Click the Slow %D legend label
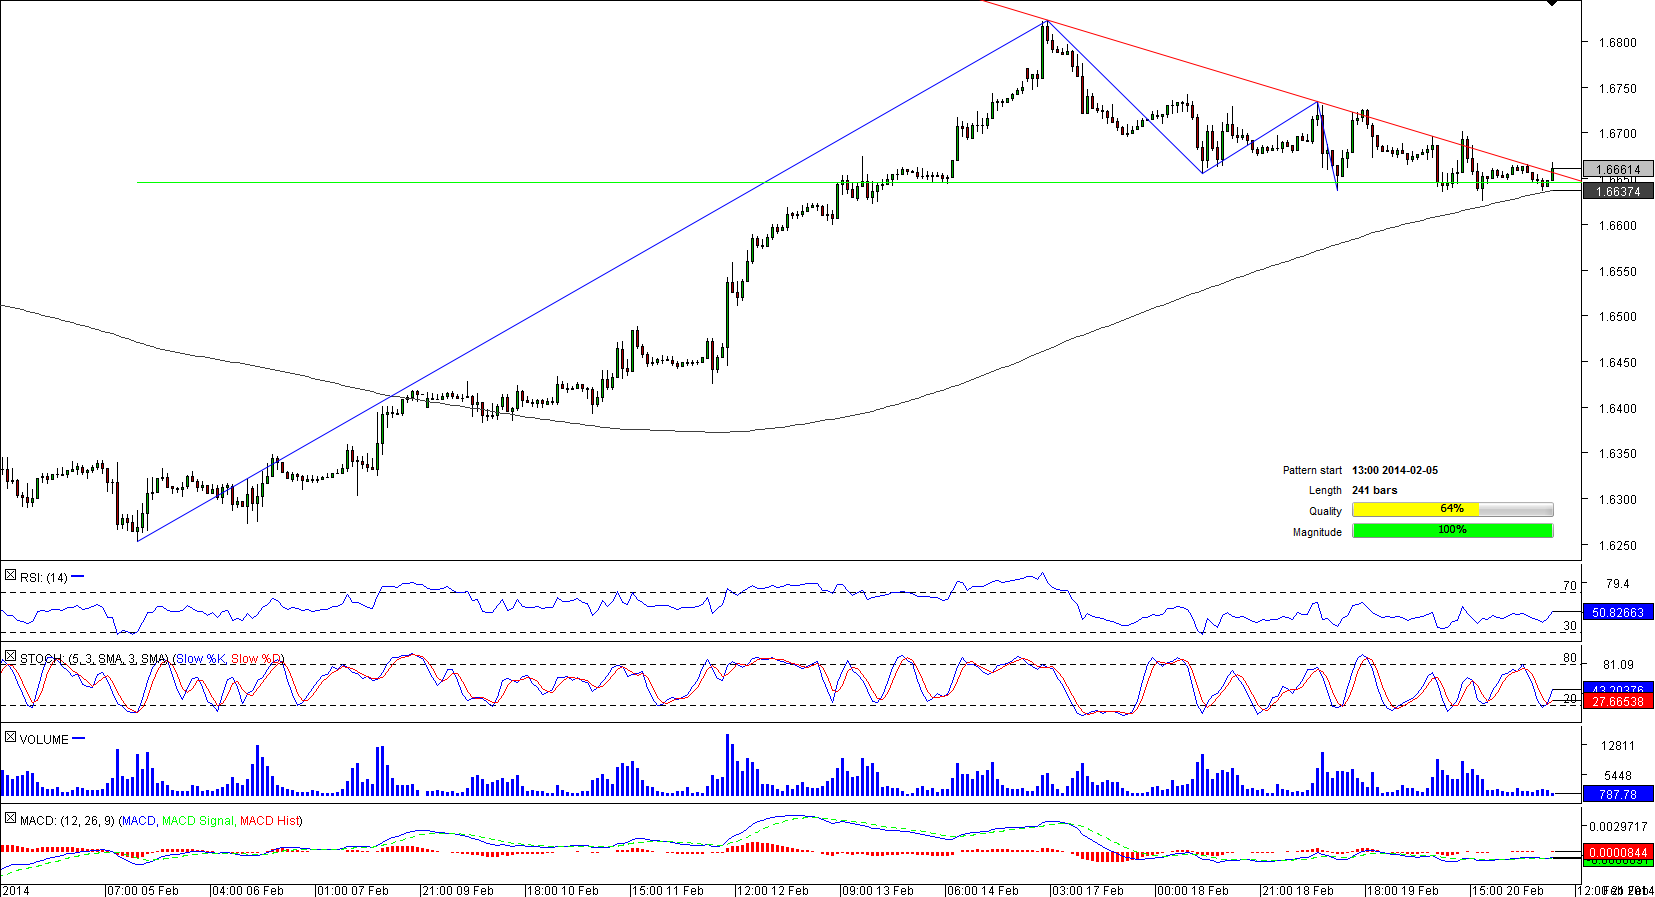The image size is (1655, 897). tap(256, 659)
